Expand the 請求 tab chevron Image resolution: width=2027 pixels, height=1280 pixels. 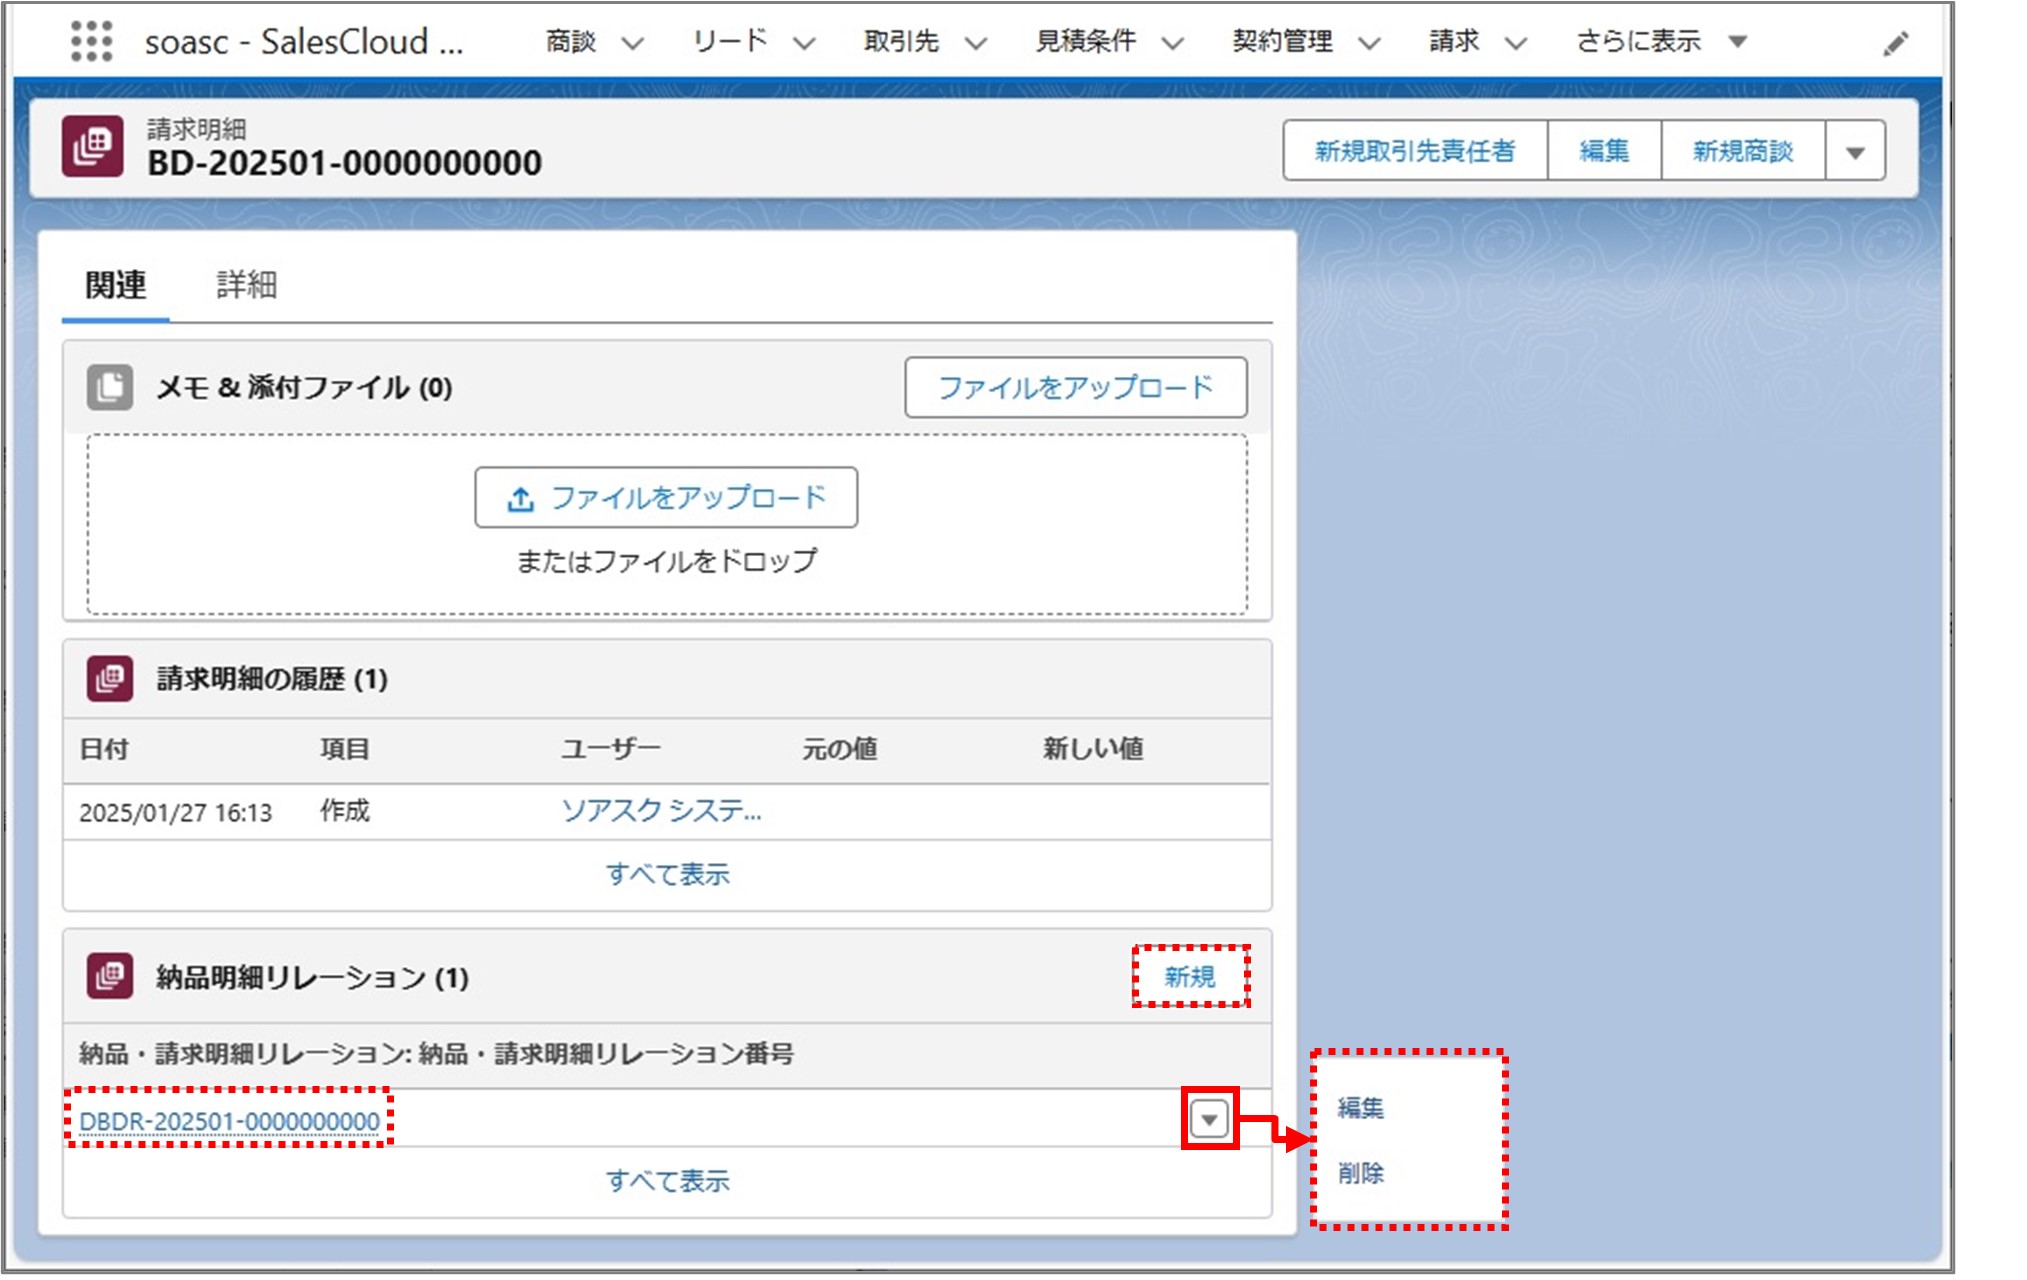click(1516, 43)
